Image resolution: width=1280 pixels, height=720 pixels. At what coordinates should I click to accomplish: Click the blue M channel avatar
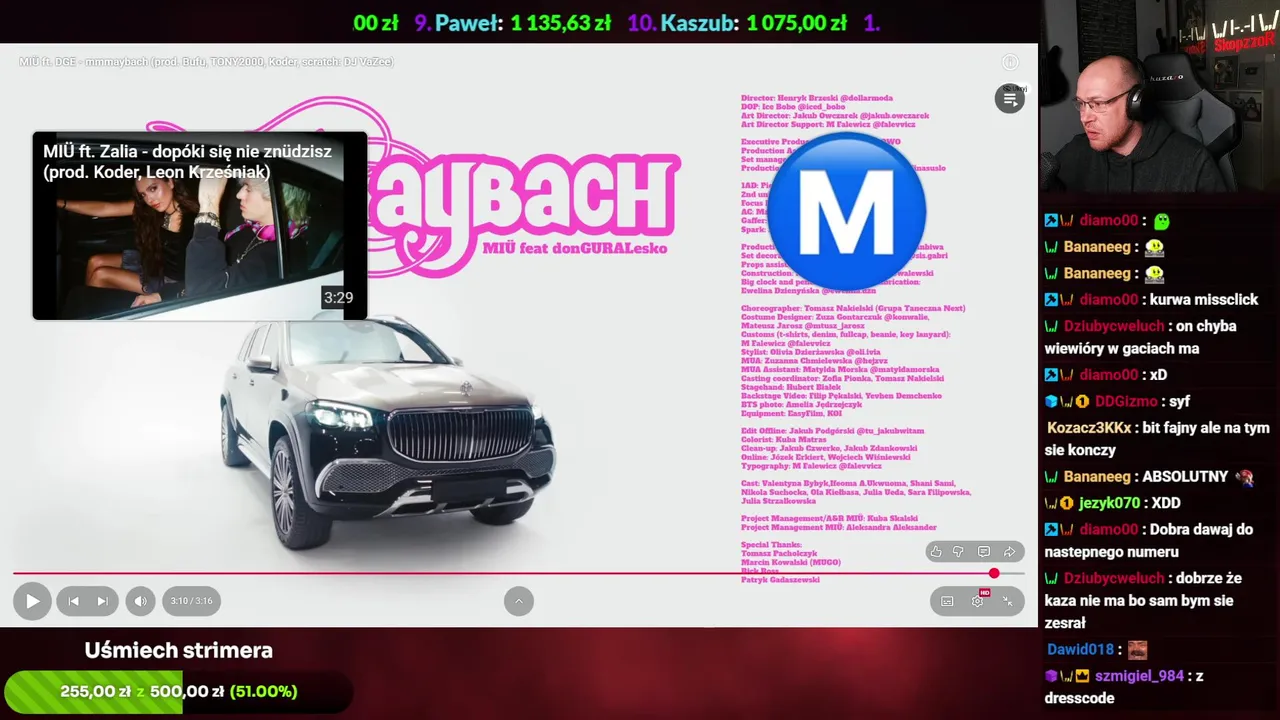click(846, 212)
